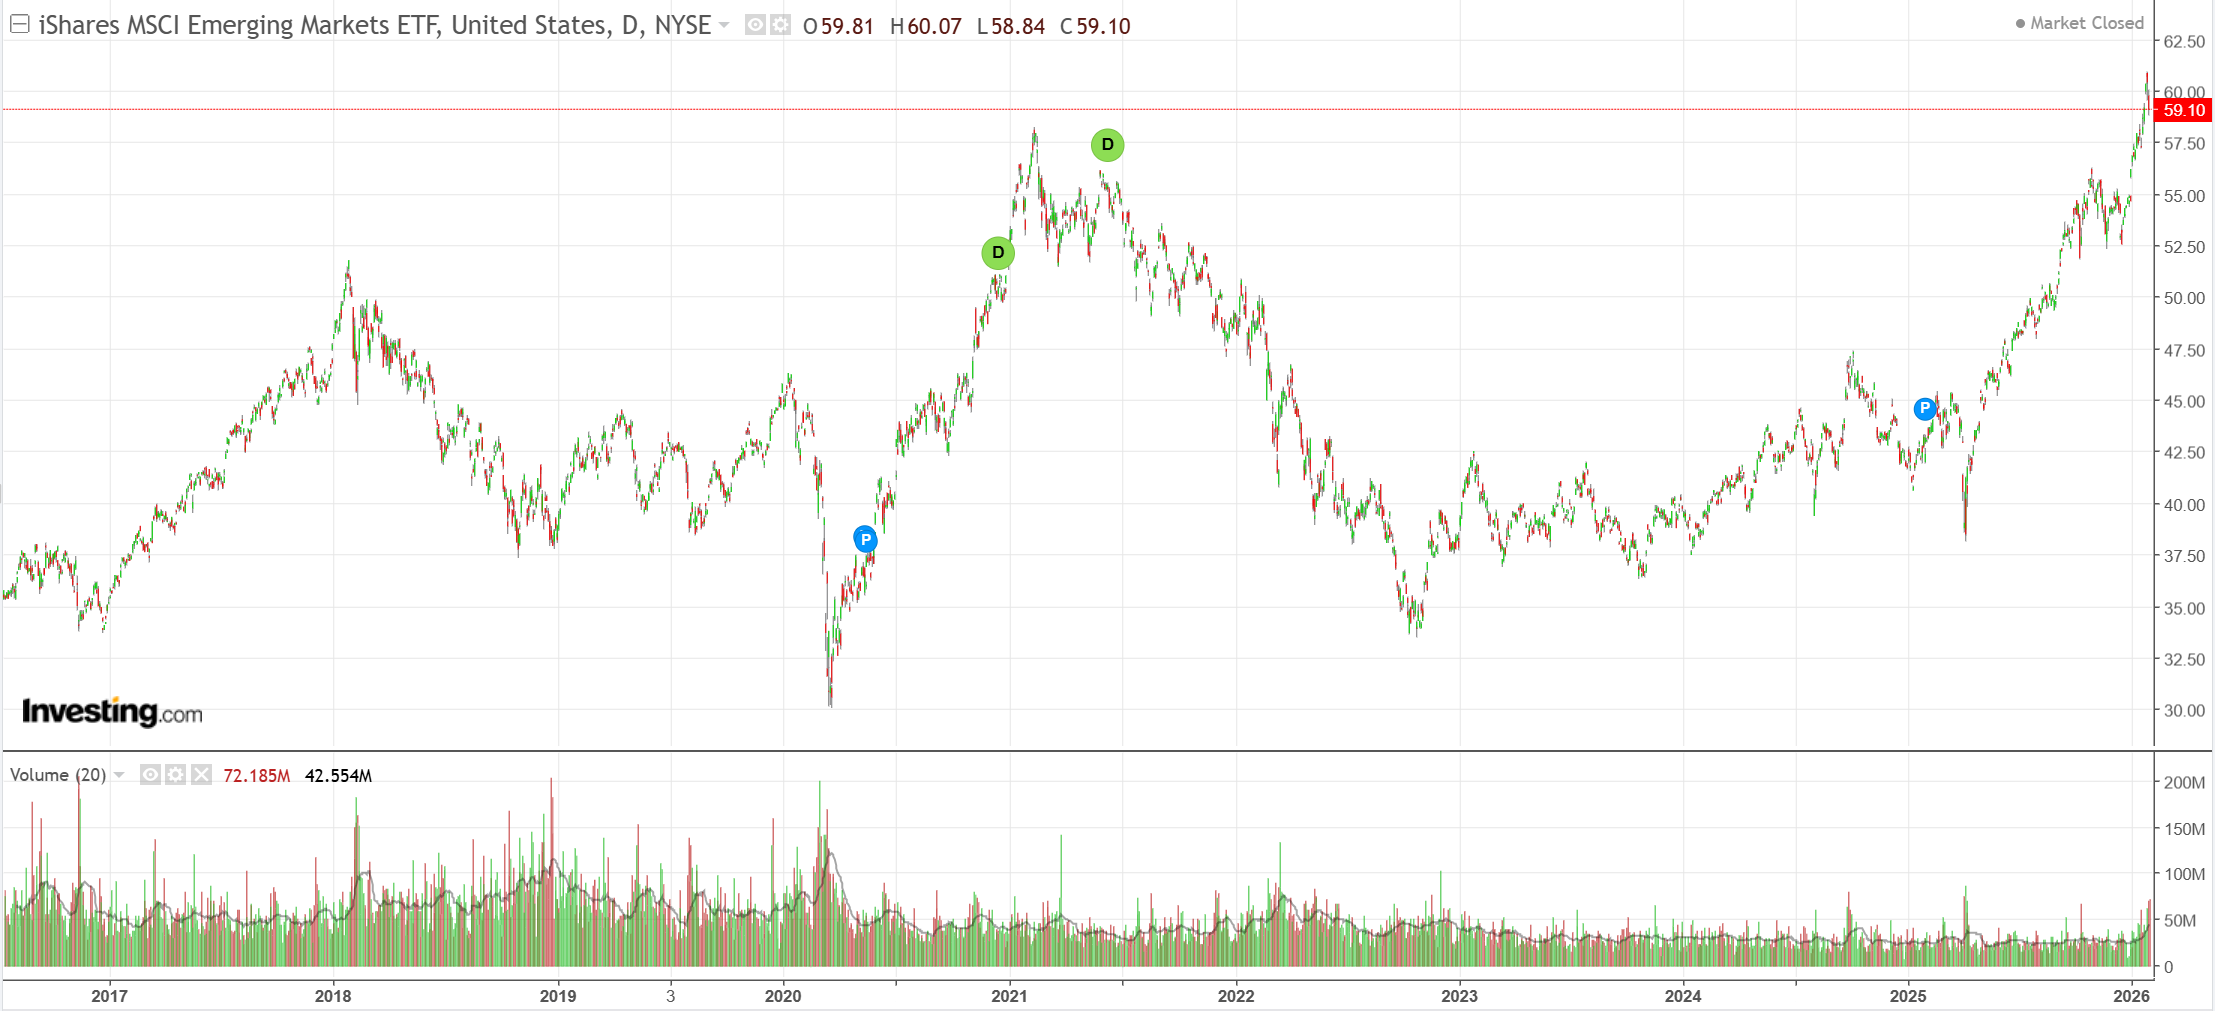Image resolution: width=2215 pixels, height=1011 pixels.
Task: Click the blue P marker in 2025
Action: tap(1924, 408)
